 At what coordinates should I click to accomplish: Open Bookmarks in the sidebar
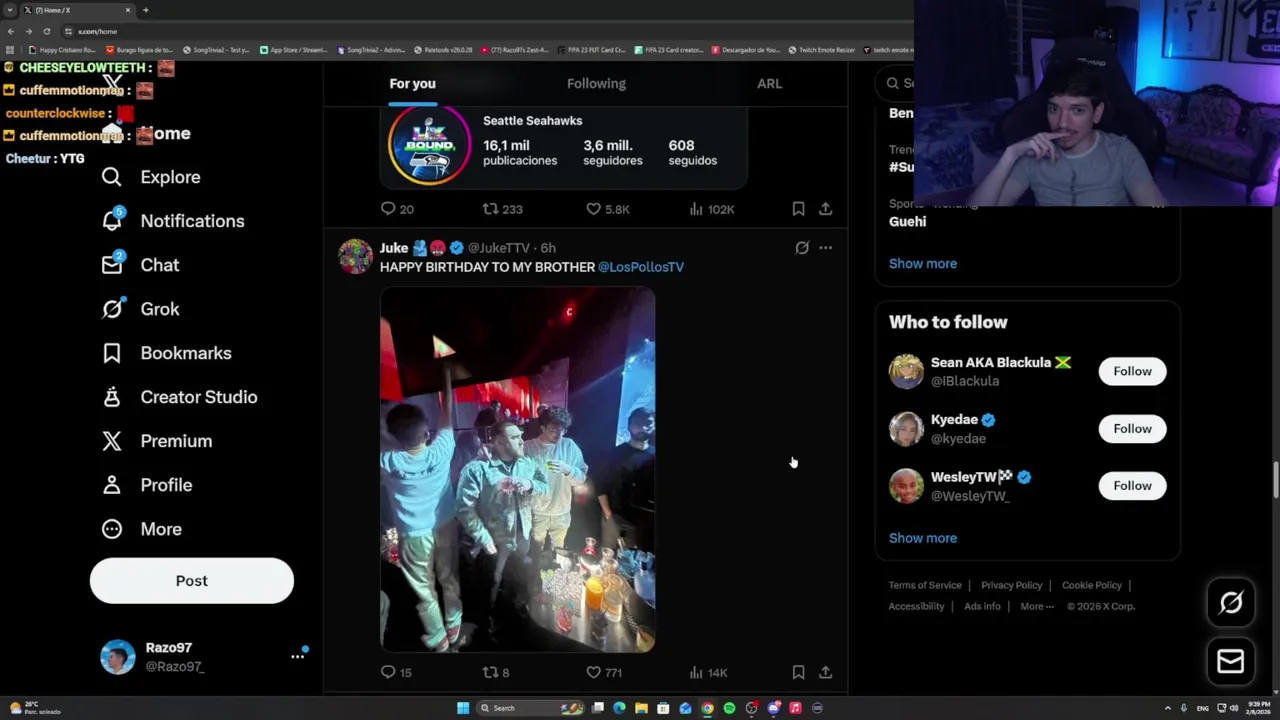(x=166, y=353)
